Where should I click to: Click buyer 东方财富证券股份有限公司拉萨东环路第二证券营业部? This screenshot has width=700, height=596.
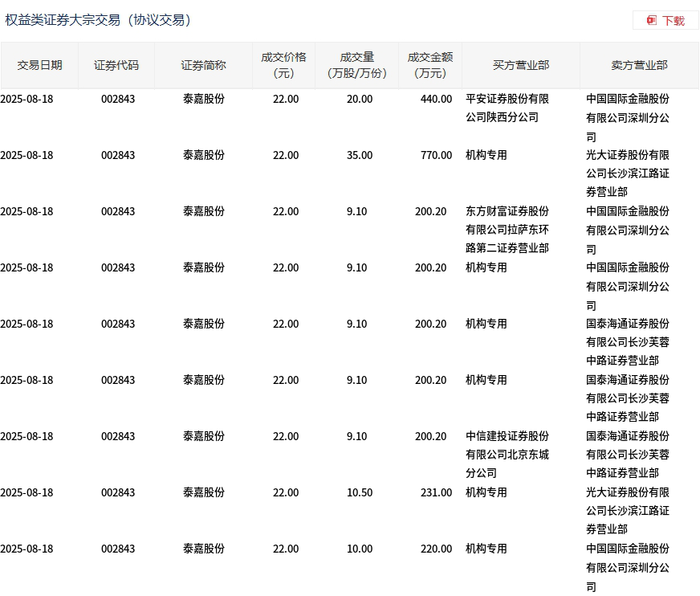[507, 229]
